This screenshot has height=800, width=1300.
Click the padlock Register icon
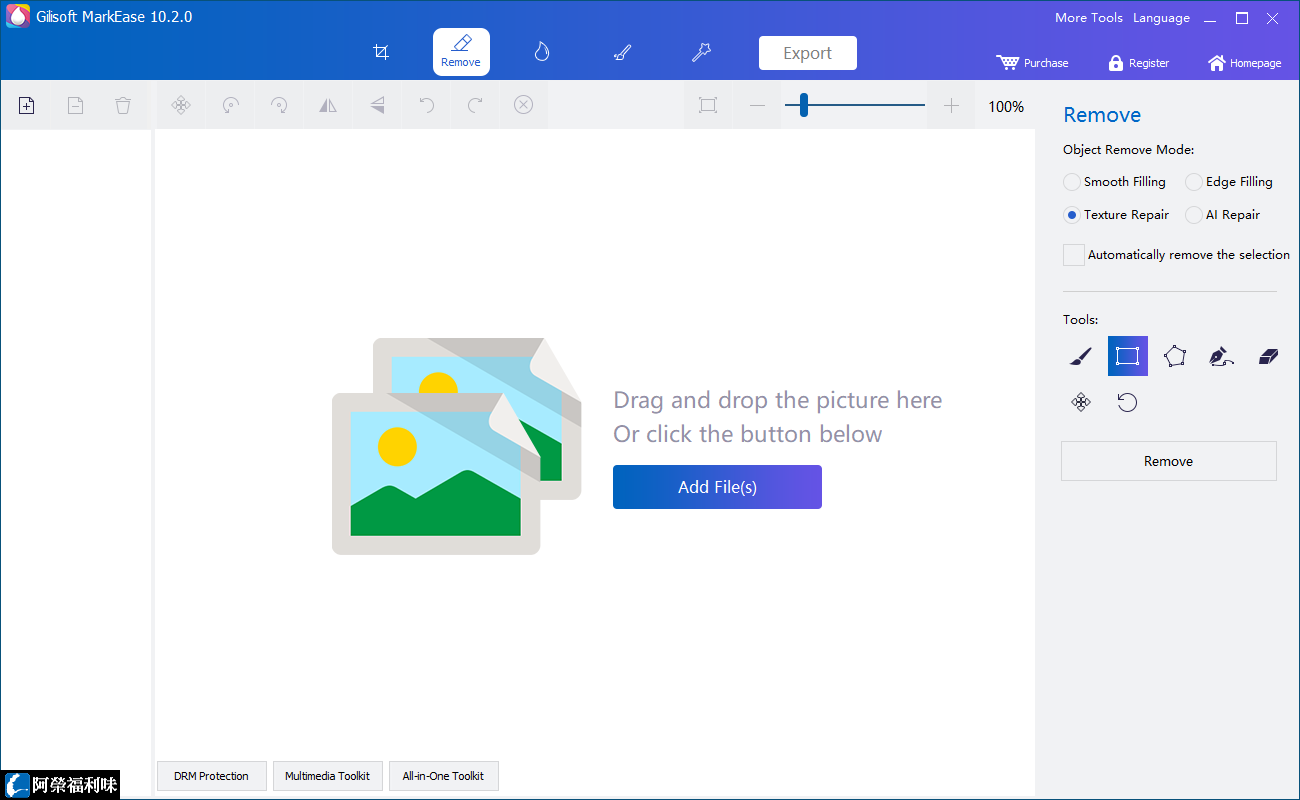tap(1116, 62)
